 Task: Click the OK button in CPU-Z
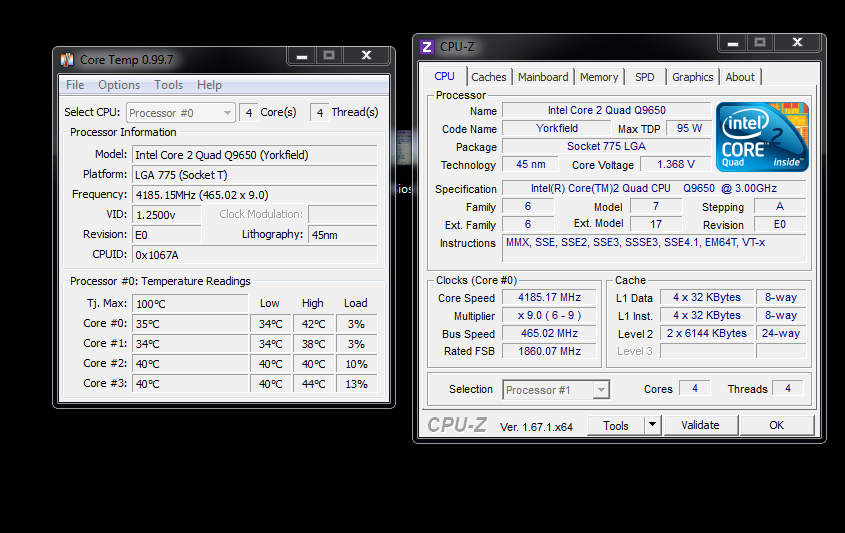[777, 425]
